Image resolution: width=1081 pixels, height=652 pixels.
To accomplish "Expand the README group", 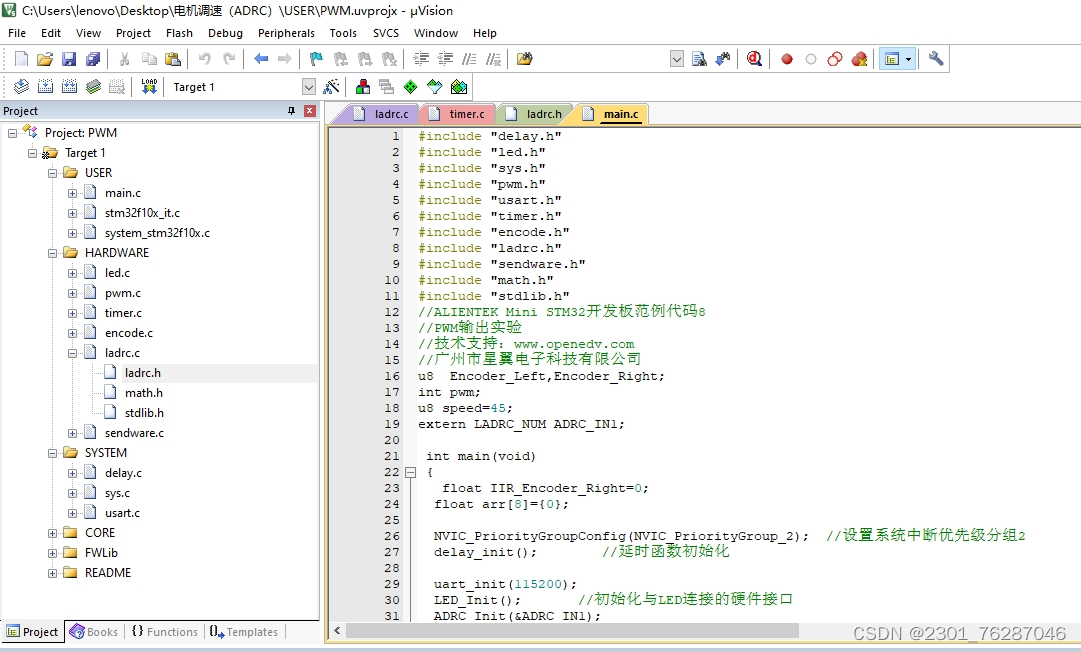I will 52,573.
